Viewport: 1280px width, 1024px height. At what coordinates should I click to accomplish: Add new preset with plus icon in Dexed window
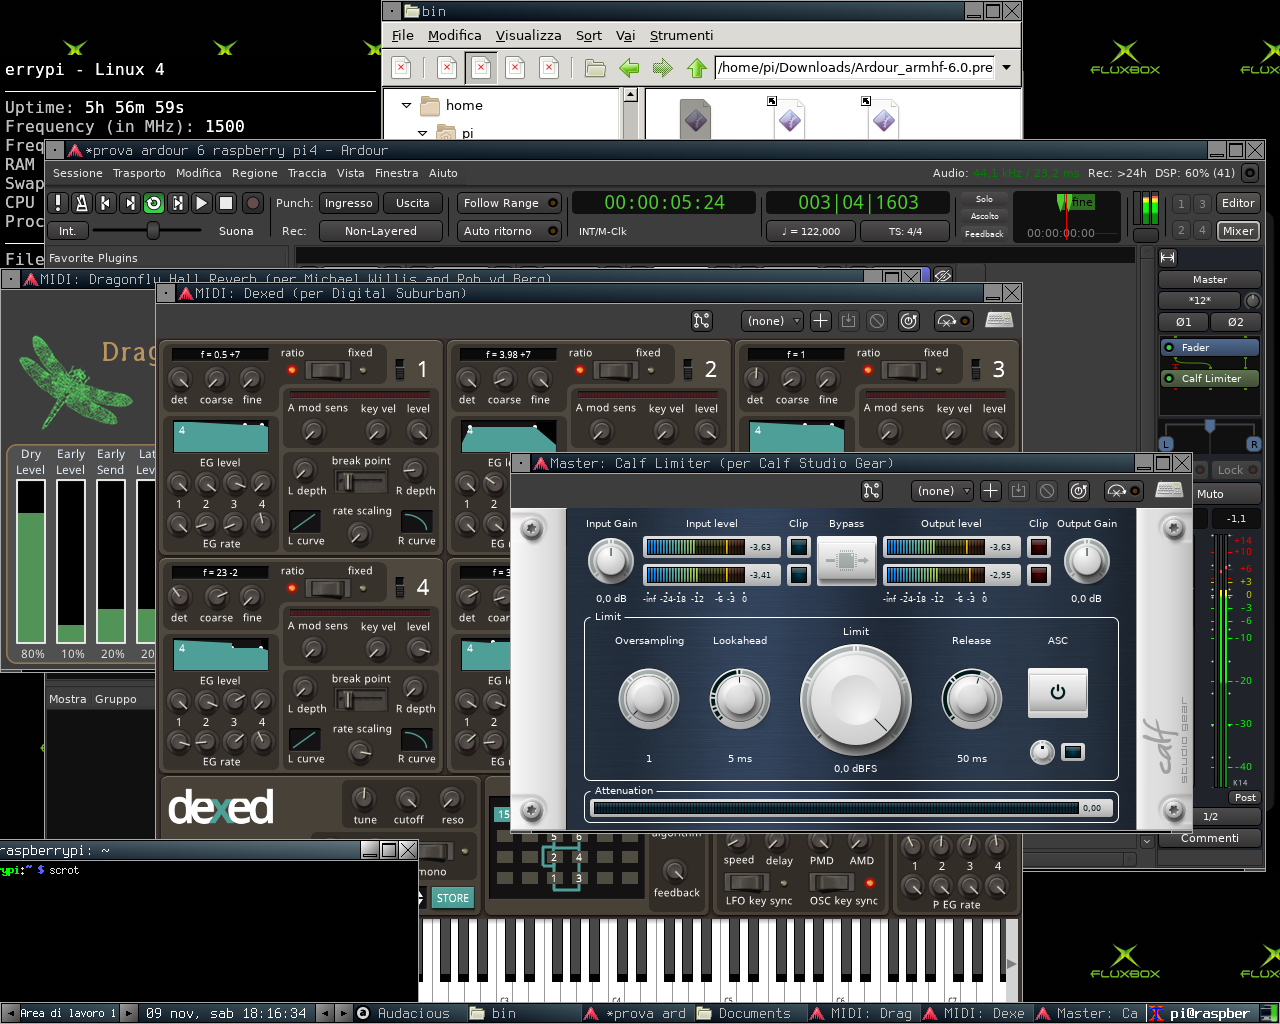(820, 321)
